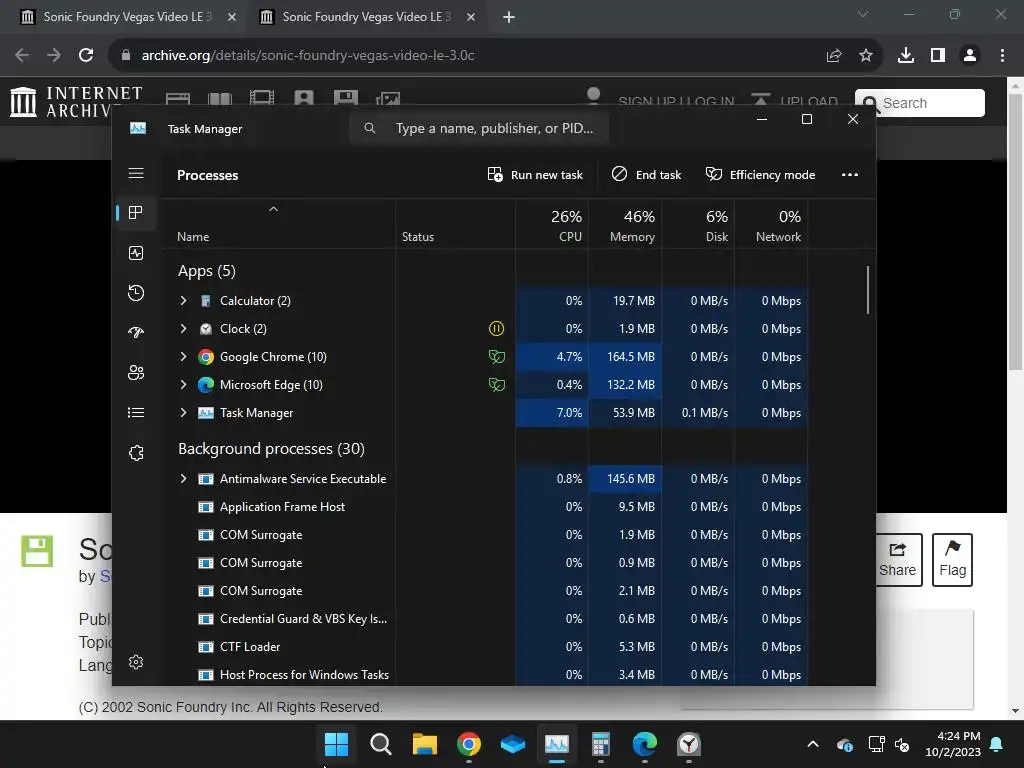Open the Chrome tab search dropdown arrow
Screen dimensions: 1024x768
tap(863, 14)
